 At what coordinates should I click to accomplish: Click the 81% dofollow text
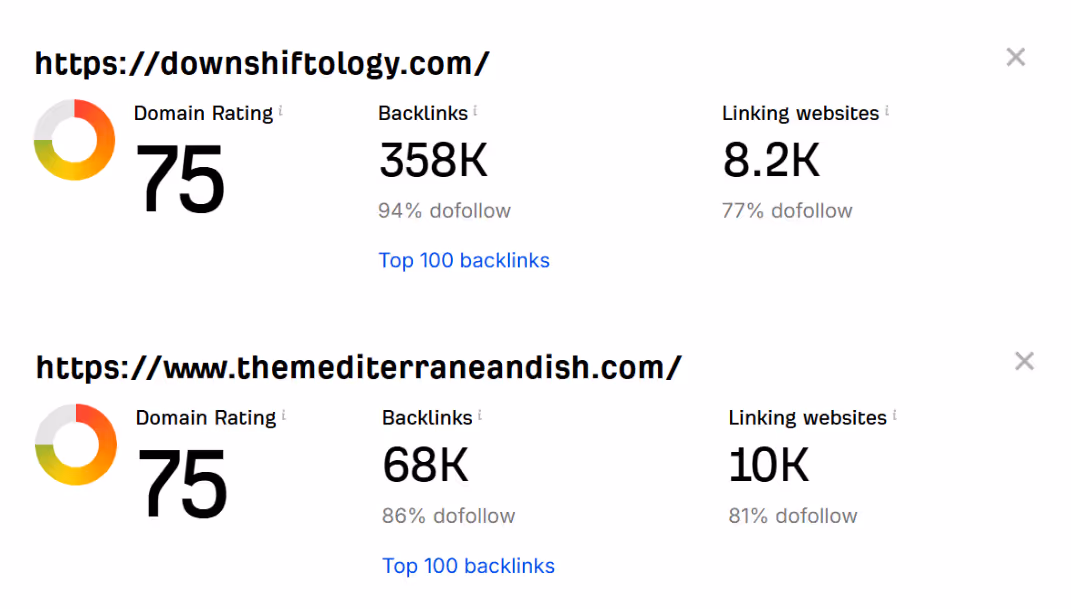tap(792, 515)
